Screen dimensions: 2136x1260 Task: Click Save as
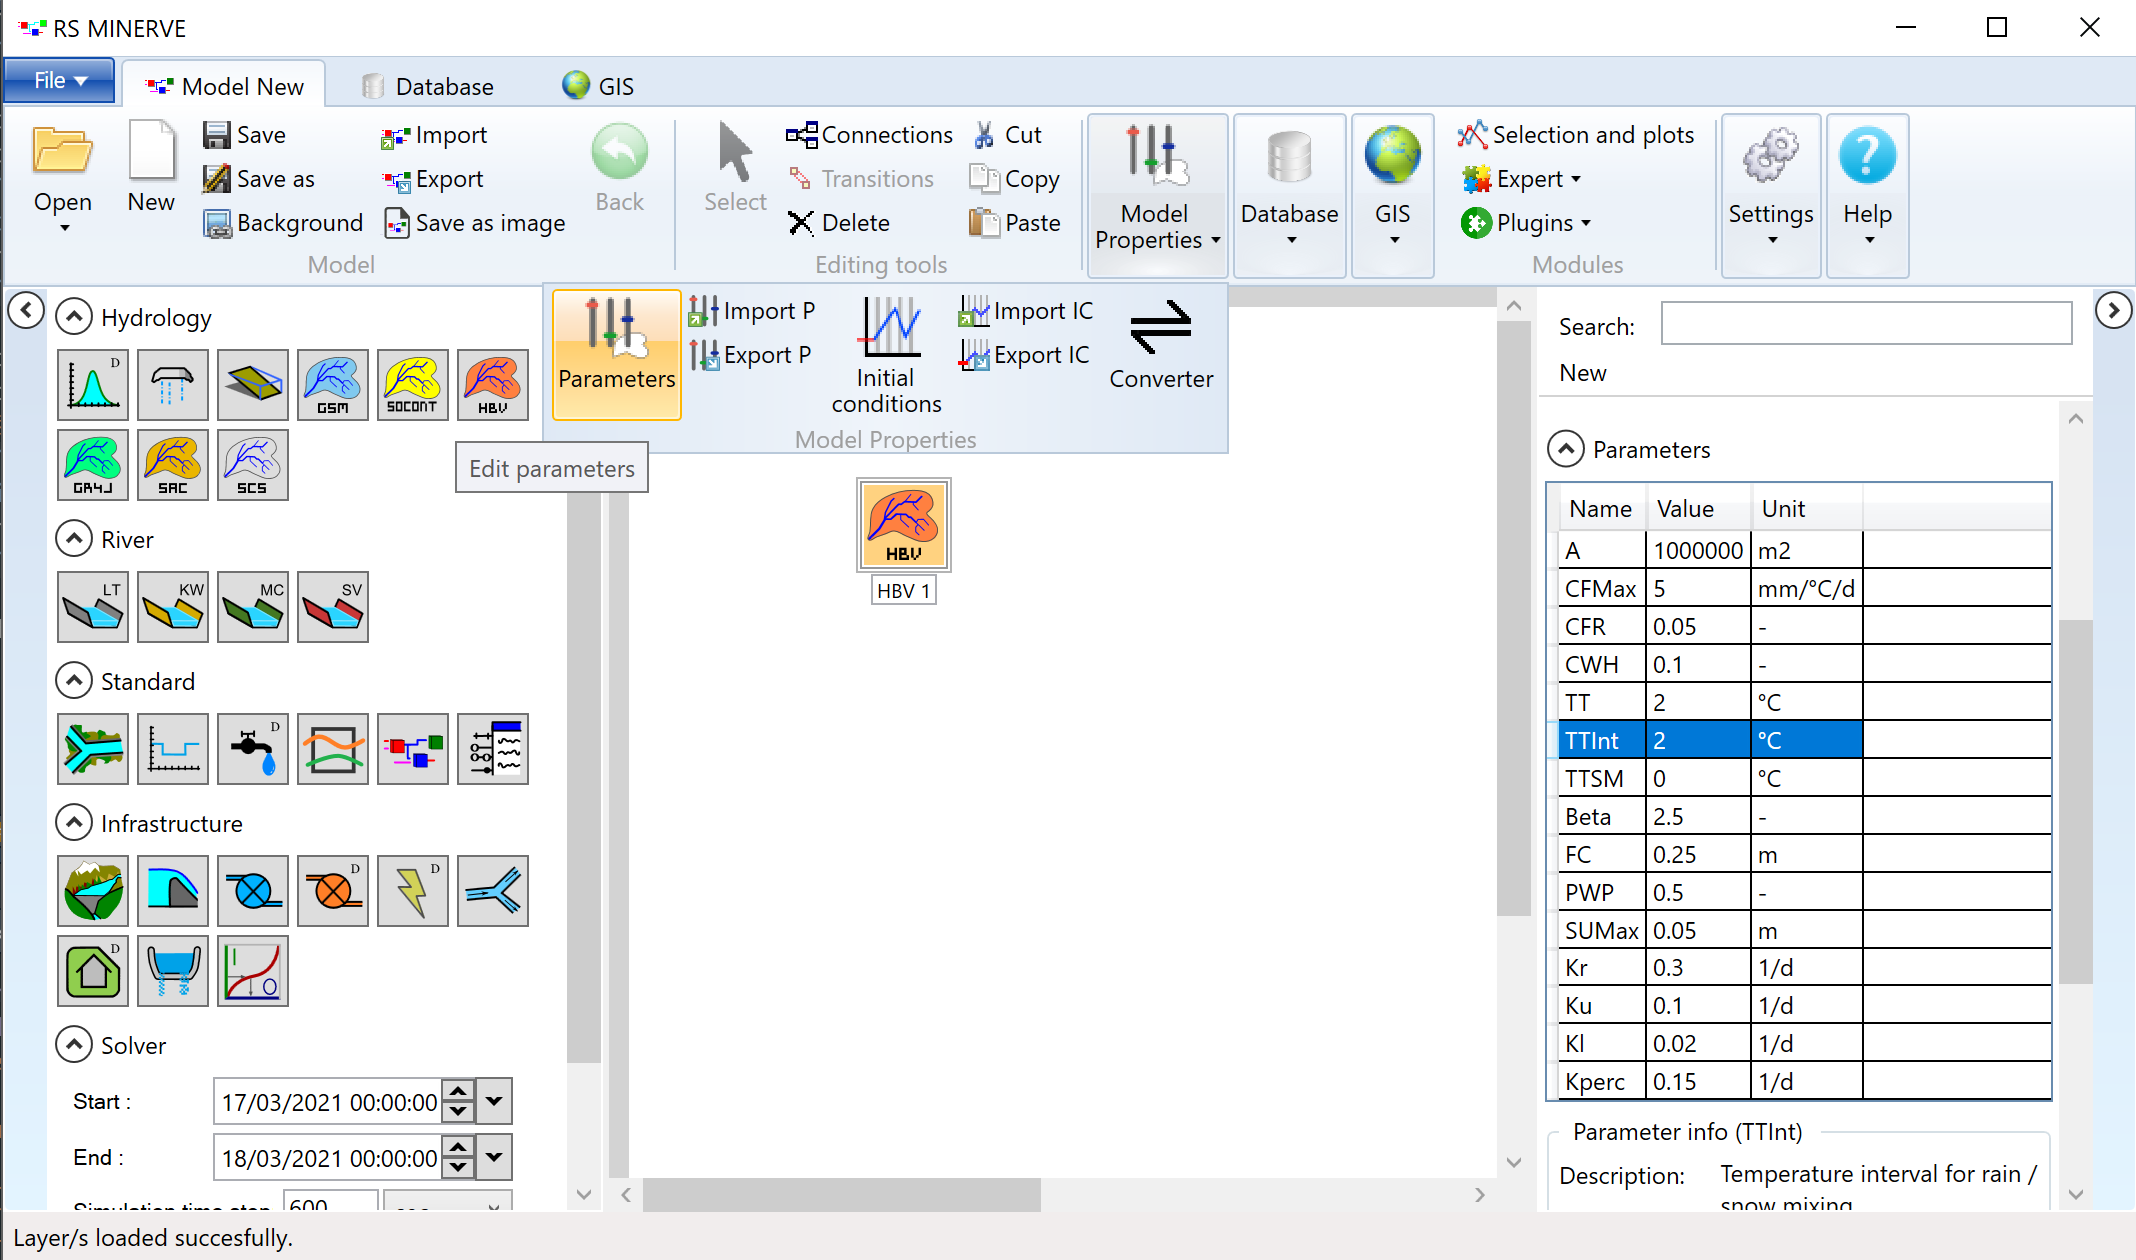259,179
